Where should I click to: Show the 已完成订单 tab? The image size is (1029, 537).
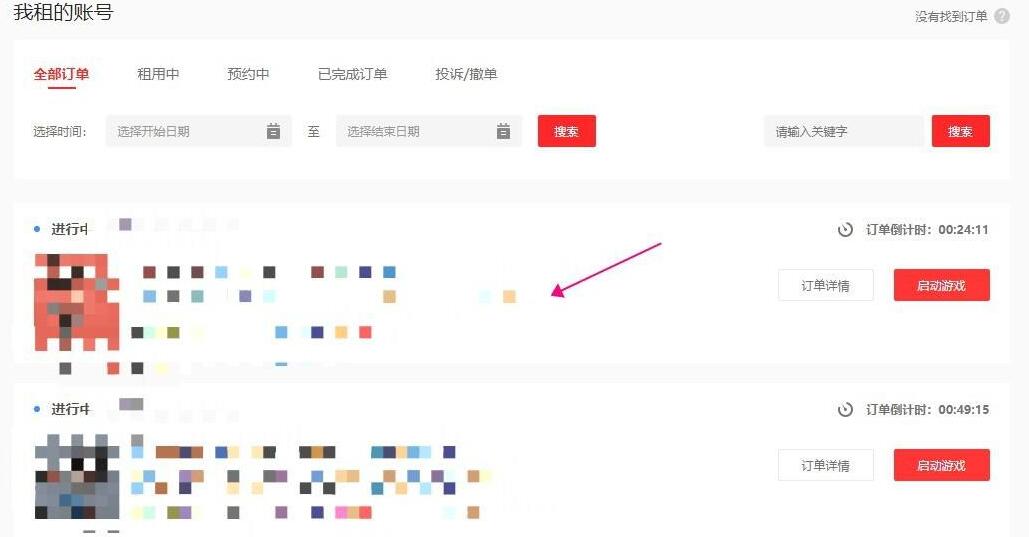[x=352, y=74]
